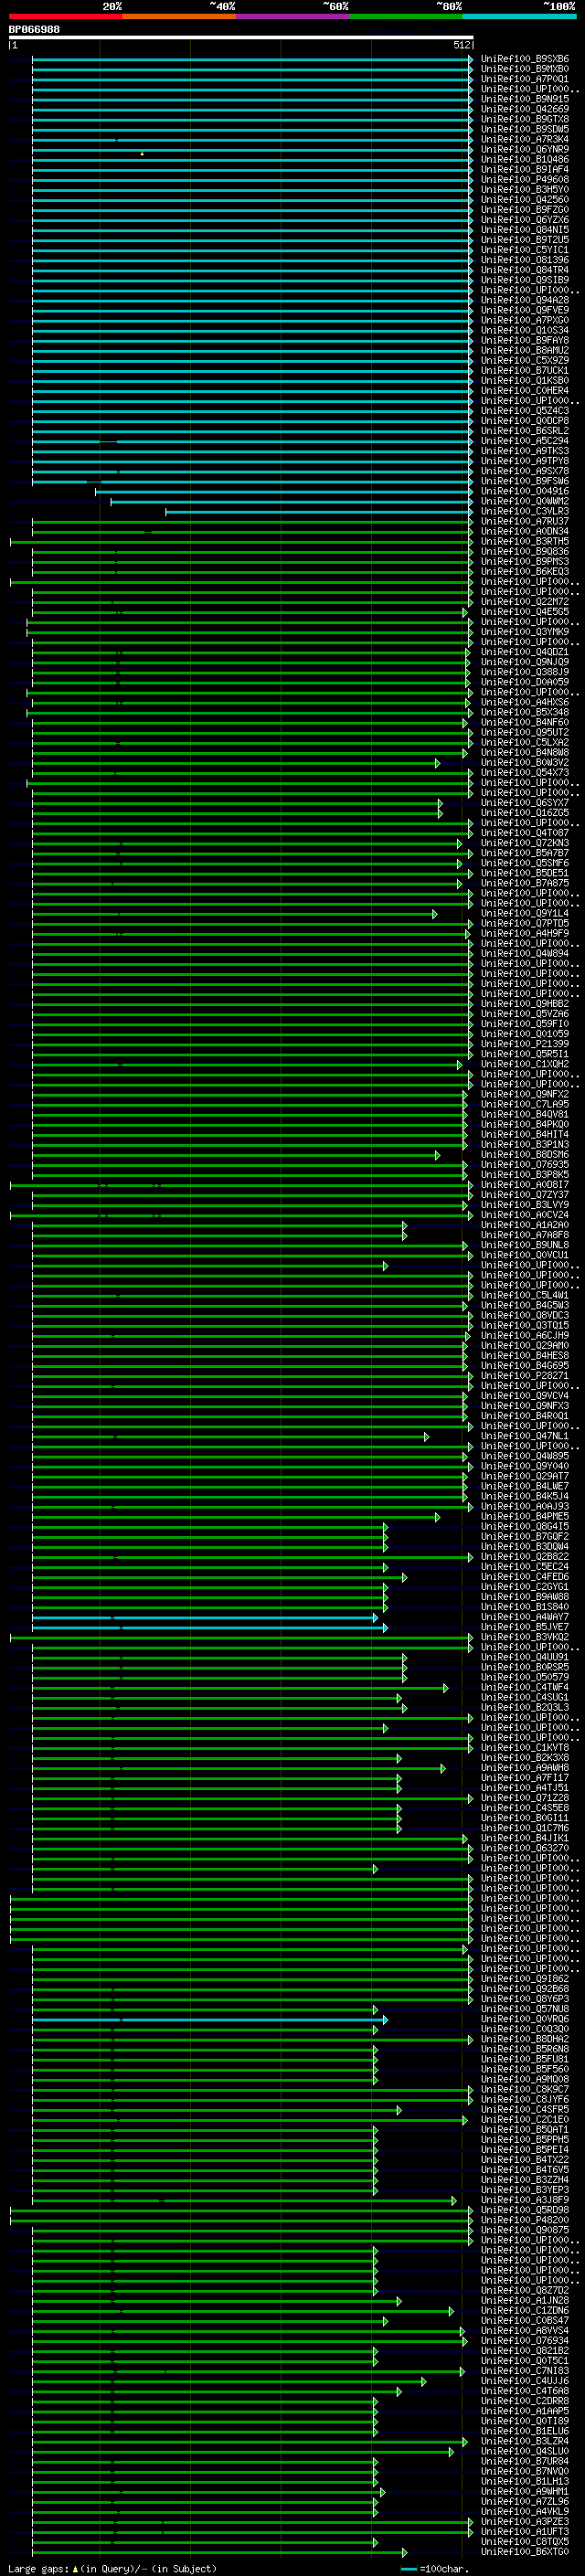The width and height of the screenshot is (585, 2576).
Task: Click the cyan ~100% identity color band
Action: tap(519, 16)
